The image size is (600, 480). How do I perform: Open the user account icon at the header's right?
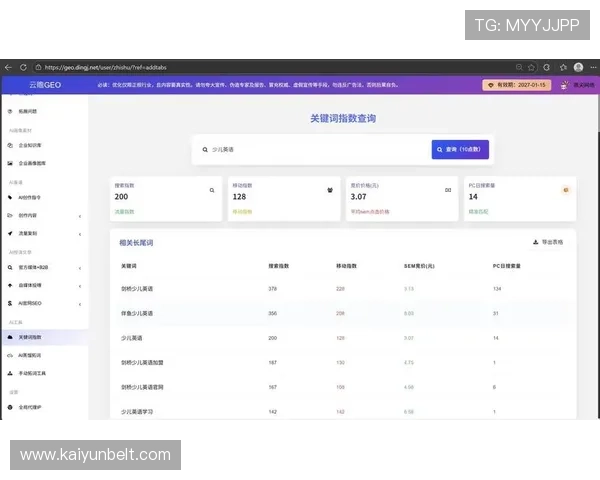564,85
